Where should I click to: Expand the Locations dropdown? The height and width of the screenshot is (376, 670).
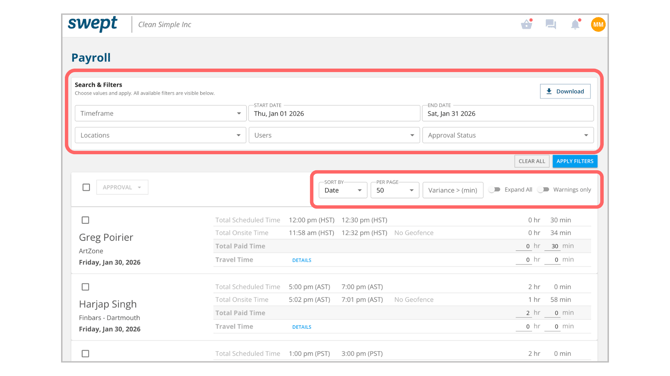point(160,135)
